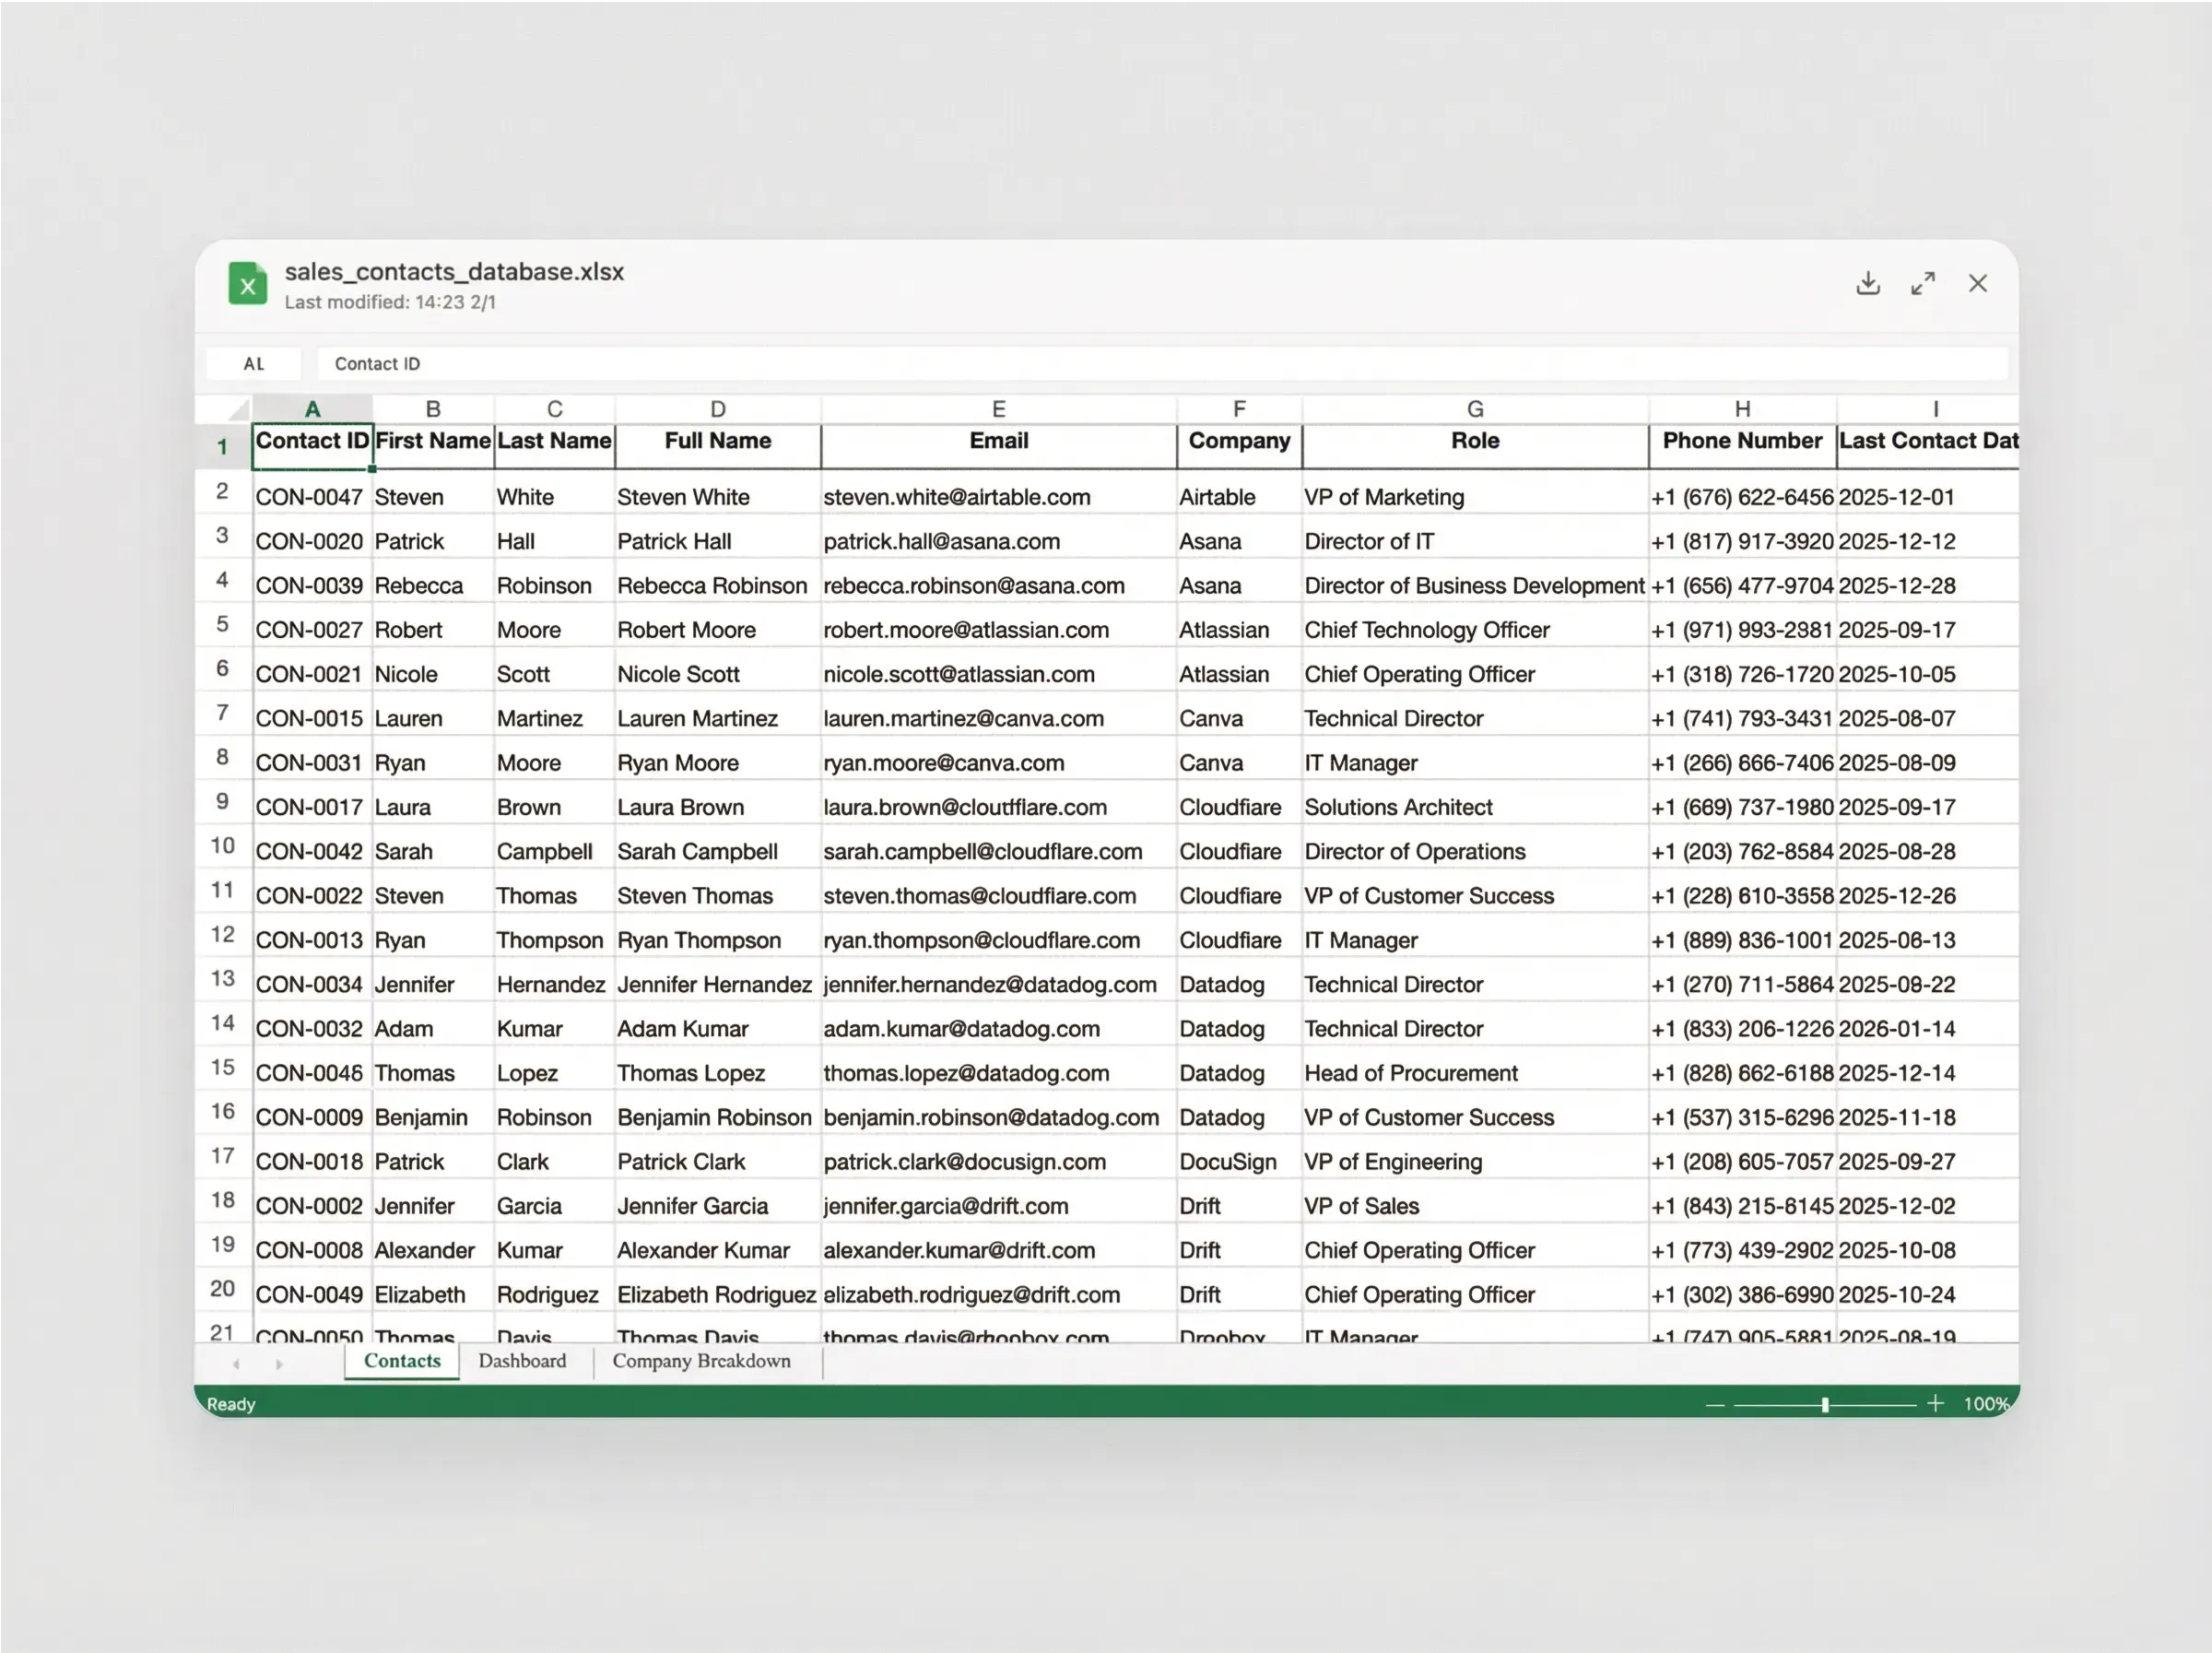This screenshot has height=1653, width=2212.
Task: Click the zoom in plus icon
Action: coord(1935,1403)
